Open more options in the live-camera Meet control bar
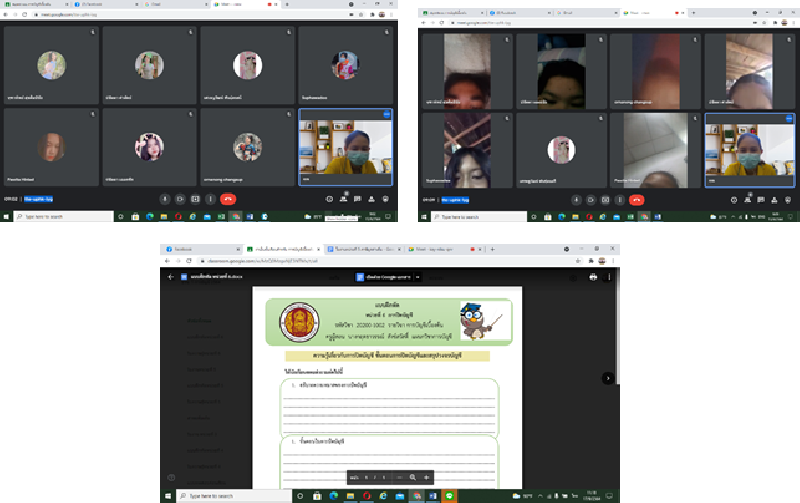Image resolution: width=800 pixels, height=503 pixels. pyautogui.click(x=621, y=199)
